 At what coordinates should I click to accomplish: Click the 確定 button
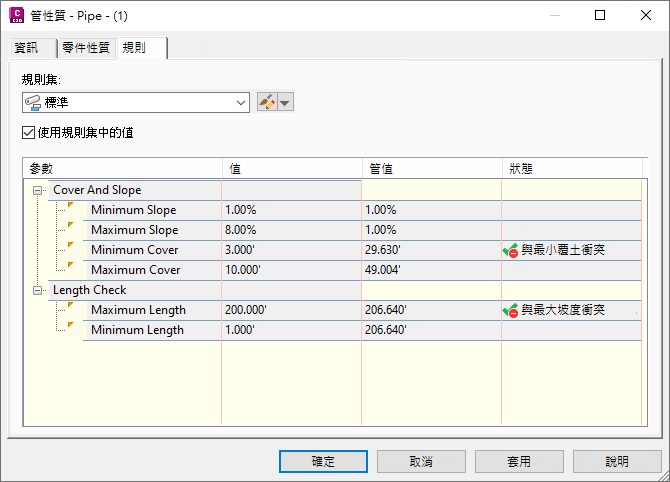click(x=323, y=461)
